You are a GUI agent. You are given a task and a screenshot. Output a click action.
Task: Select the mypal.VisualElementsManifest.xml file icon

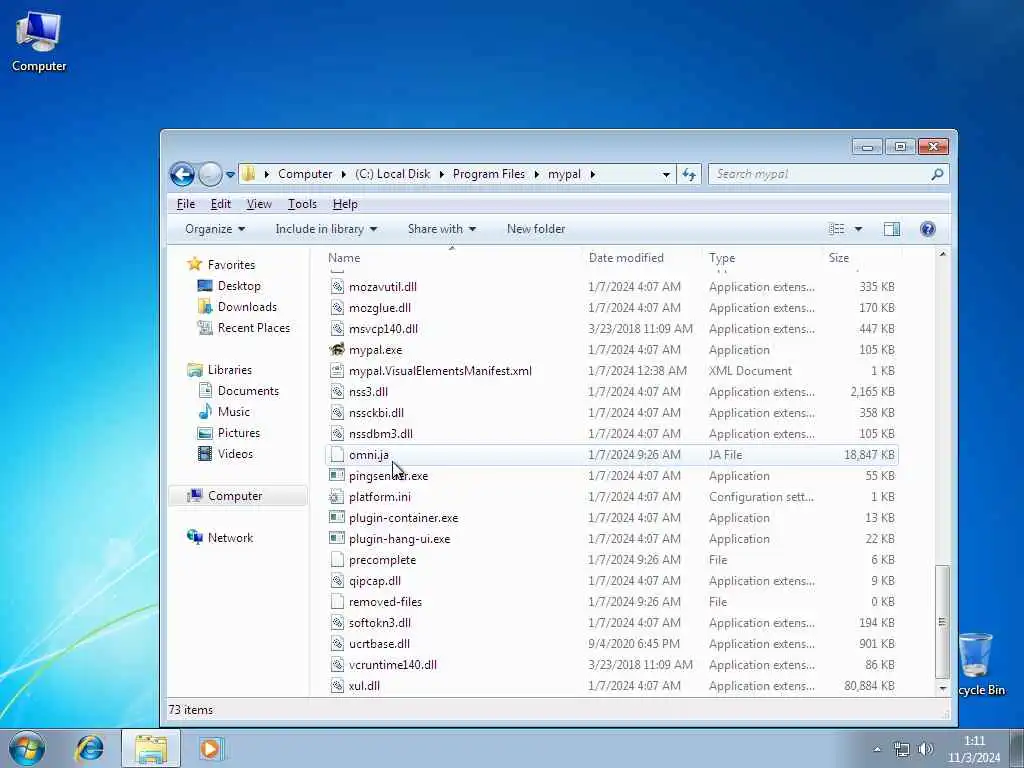point(337,370)
